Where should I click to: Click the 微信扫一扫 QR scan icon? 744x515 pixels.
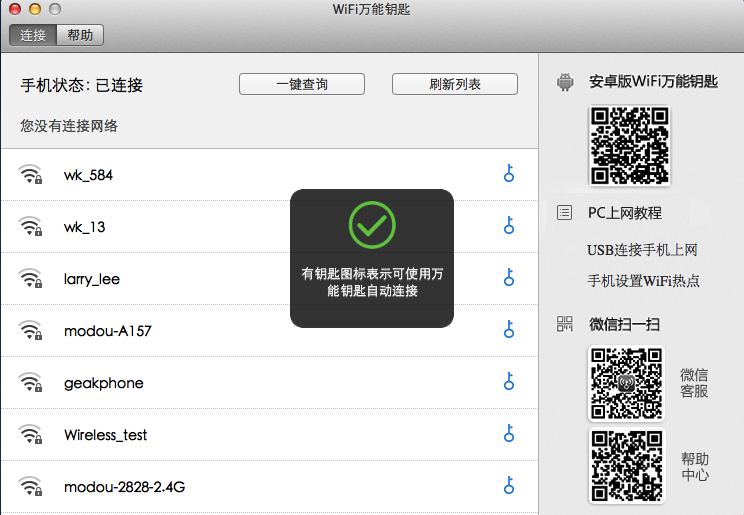click(565, 324)
